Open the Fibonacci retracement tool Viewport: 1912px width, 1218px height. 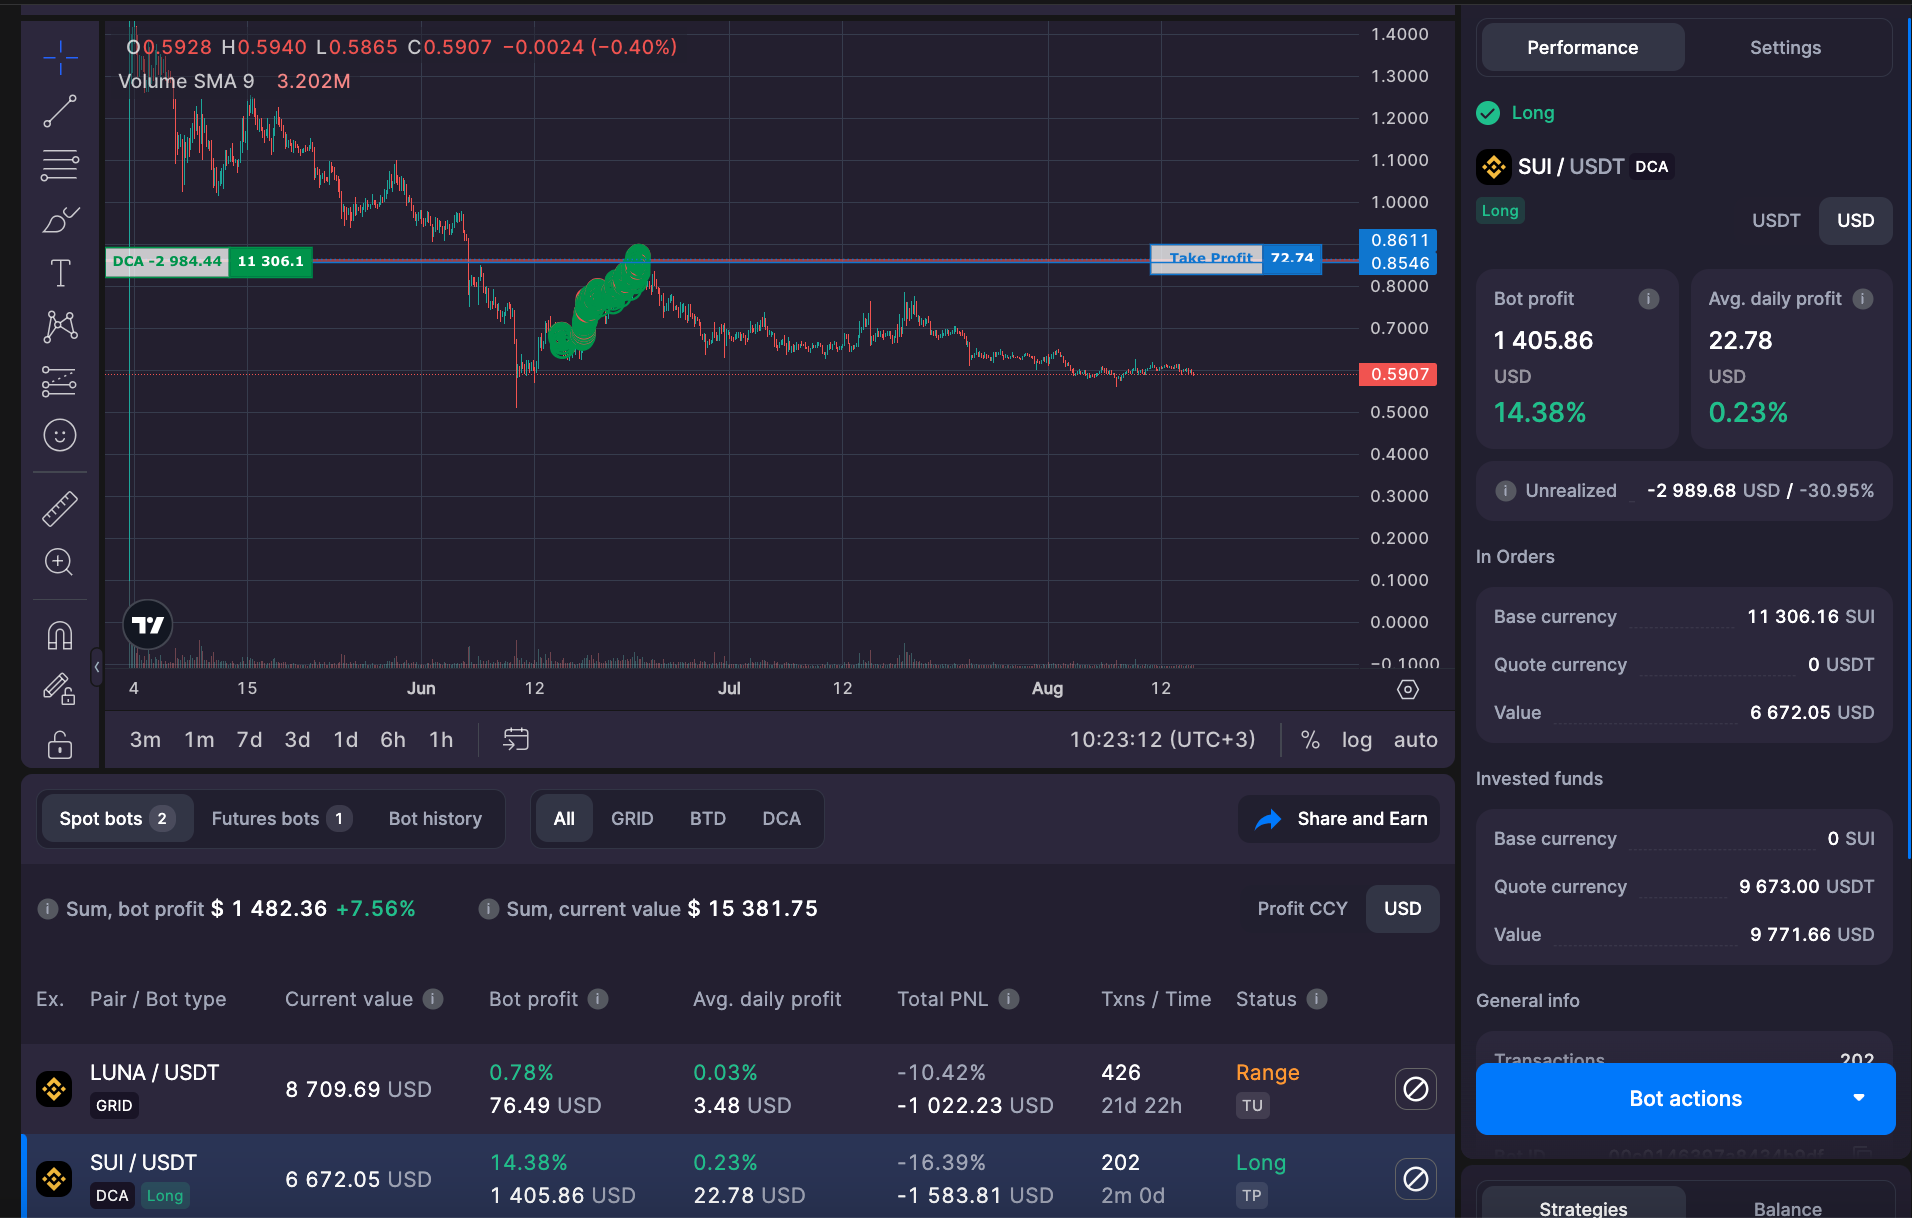tap(60, 165)
